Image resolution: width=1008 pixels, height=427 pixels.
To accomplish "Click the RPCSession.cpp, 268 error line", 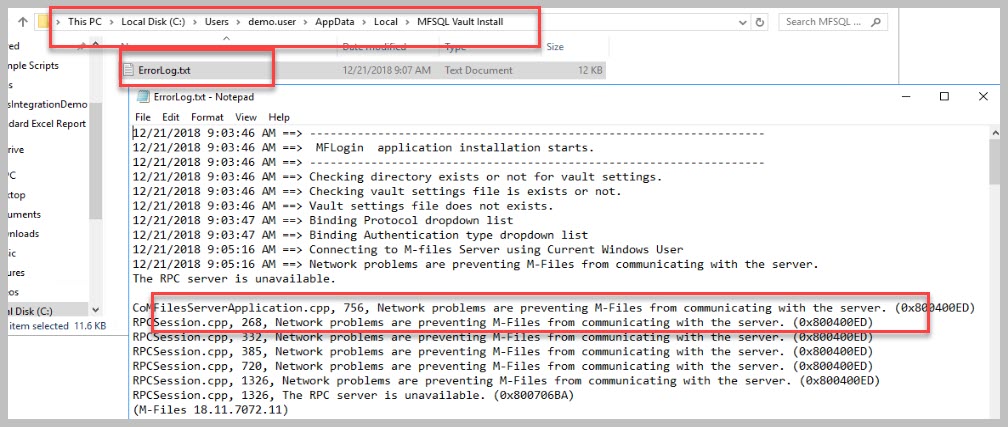I will [503, 322].
